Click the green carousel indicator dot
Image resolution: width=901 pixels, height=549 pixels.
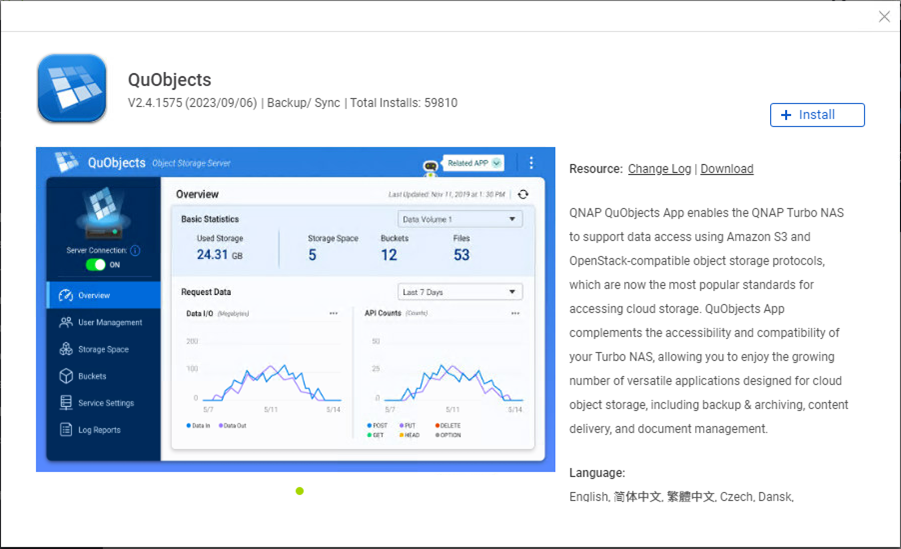(299, 491)
